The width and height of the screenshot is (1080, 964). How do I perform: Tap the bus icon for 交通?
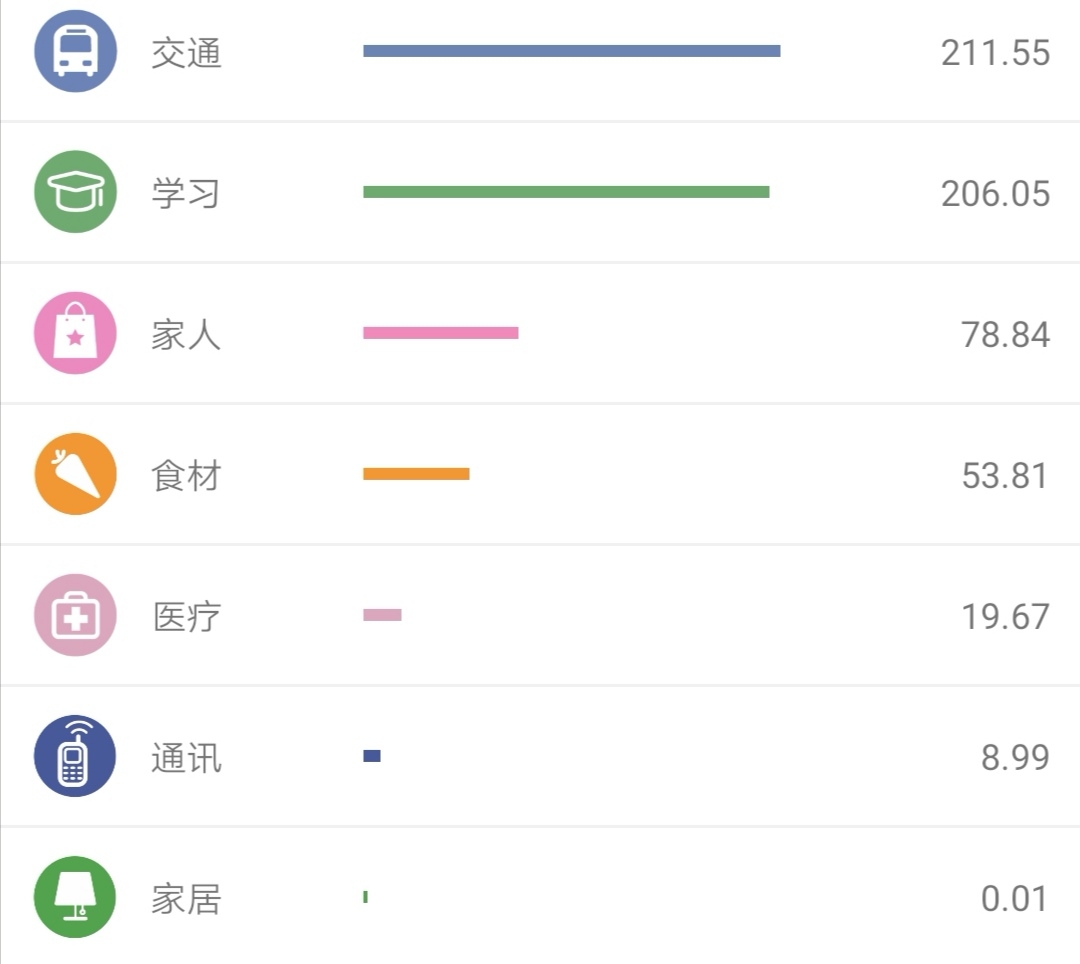click(x=76, y=51)
